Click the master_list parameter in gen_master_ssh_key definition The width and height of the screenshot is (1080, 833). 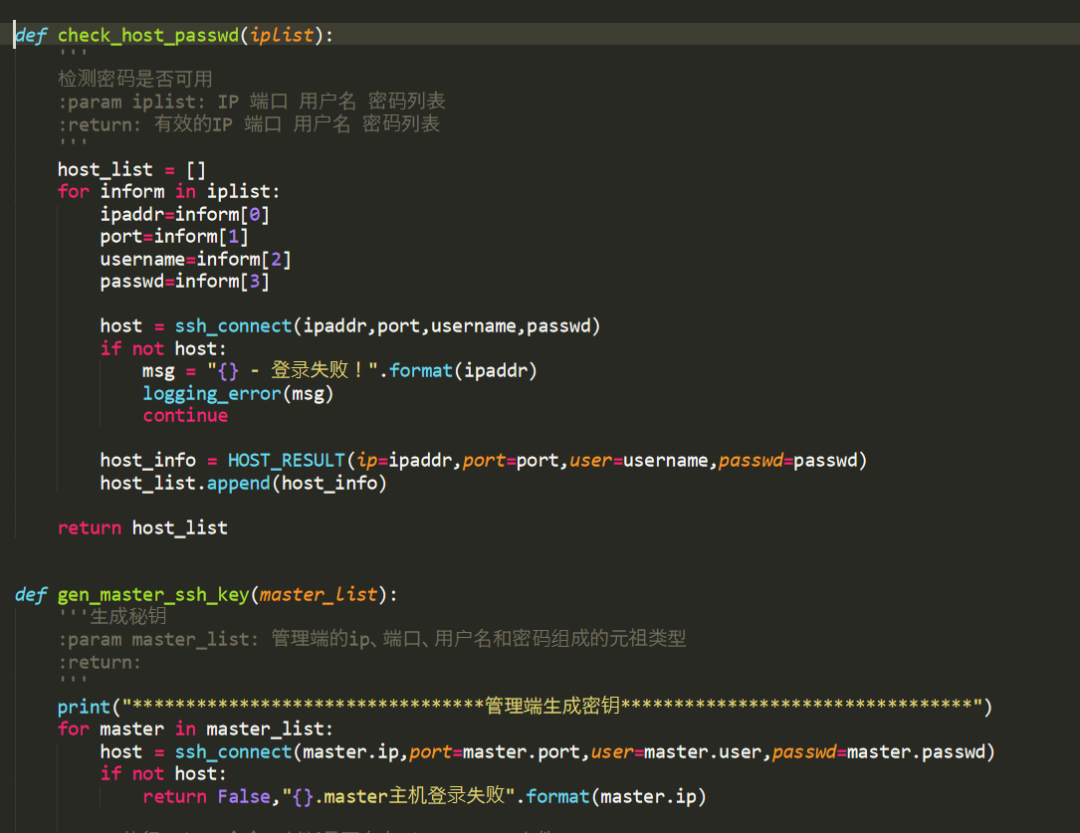pyautogui.click(x=318, y=595)
